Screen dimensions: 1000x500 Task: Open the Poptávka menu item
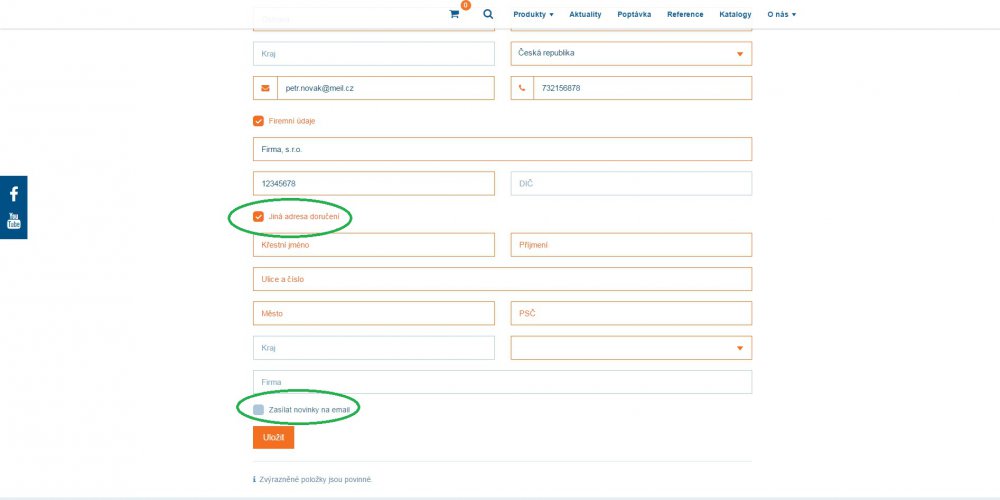pos(634,14)
